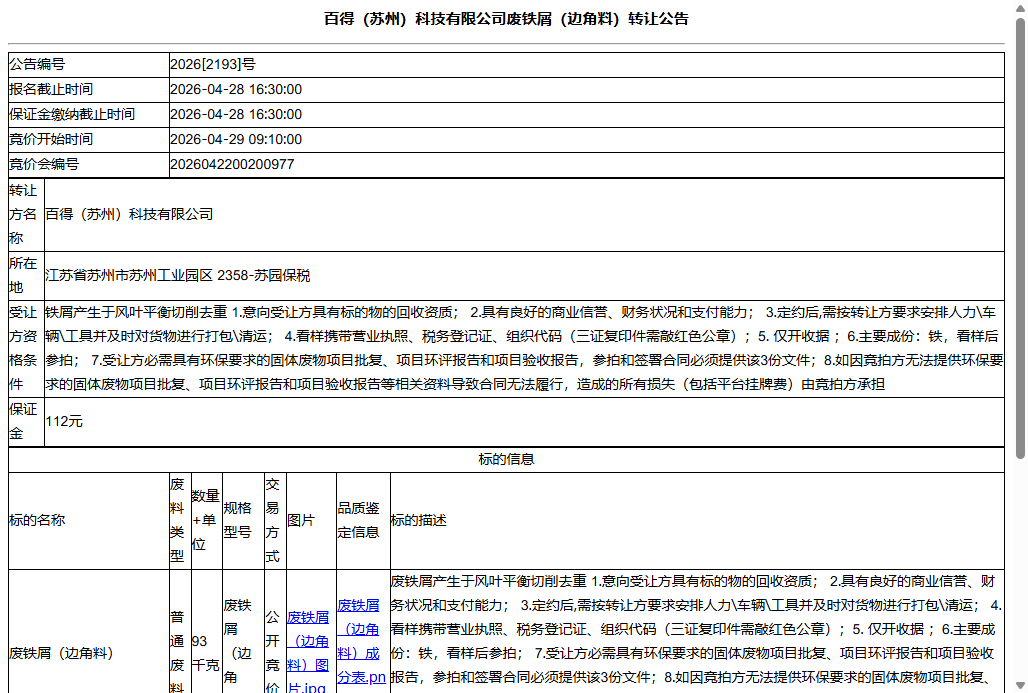Click the 竞价会编号 label
Image resolution: width=1028 pixels, height=693 pixels.
coord(44,164)
